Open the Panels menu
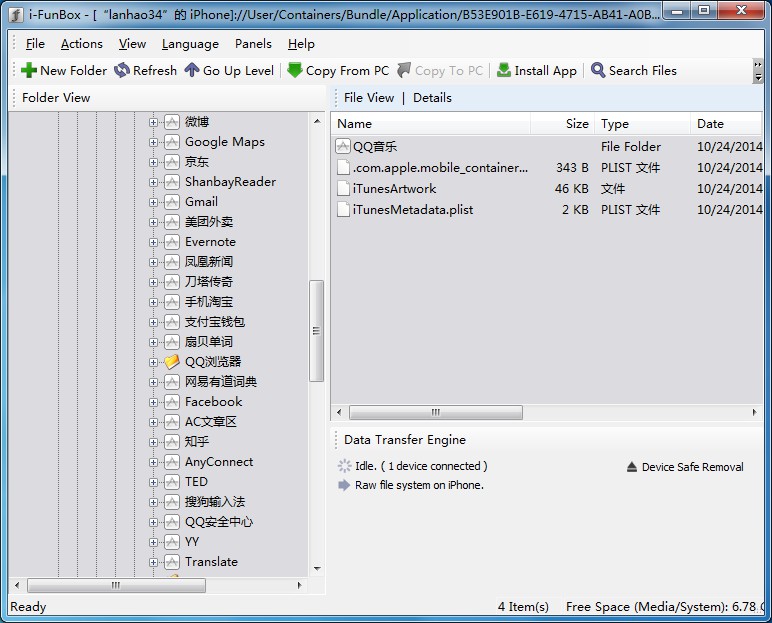 tap(253, 44)
